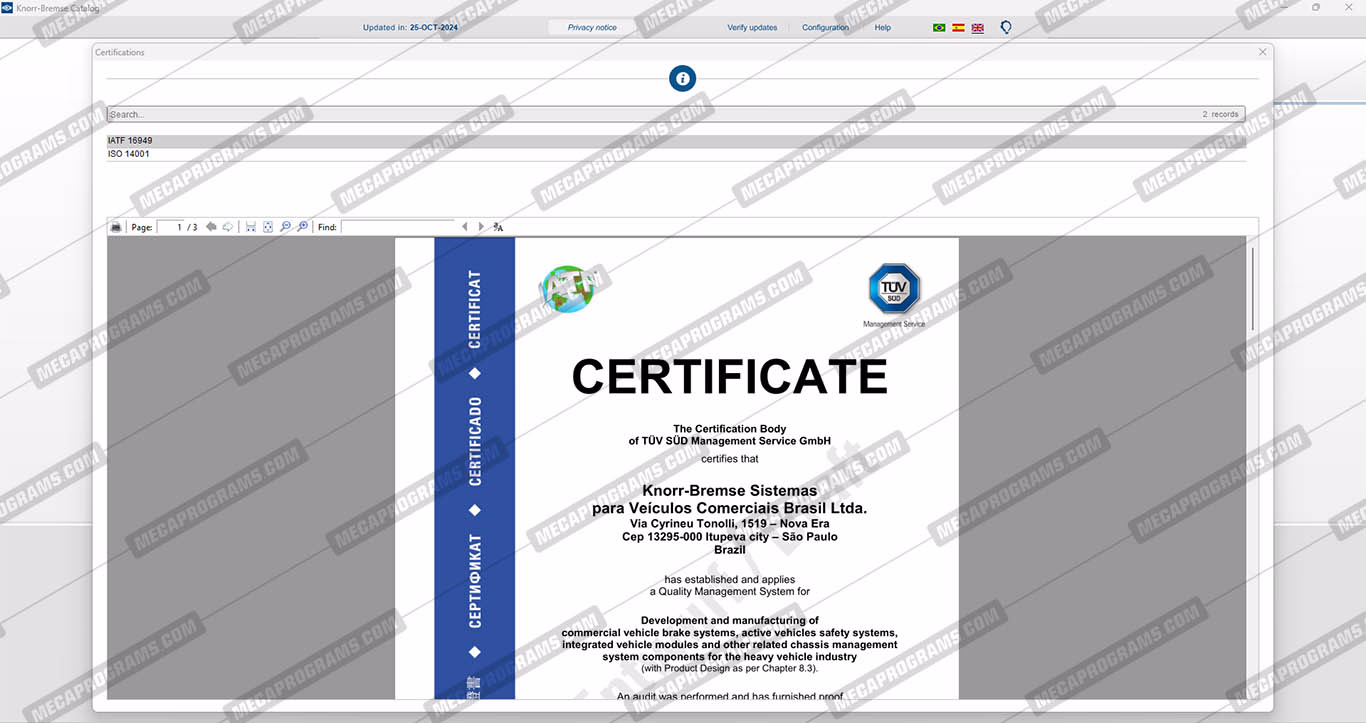Zoom in on the certificate document
The height and width of the screenshot is (723, 1366).
(x=303, y=227)
